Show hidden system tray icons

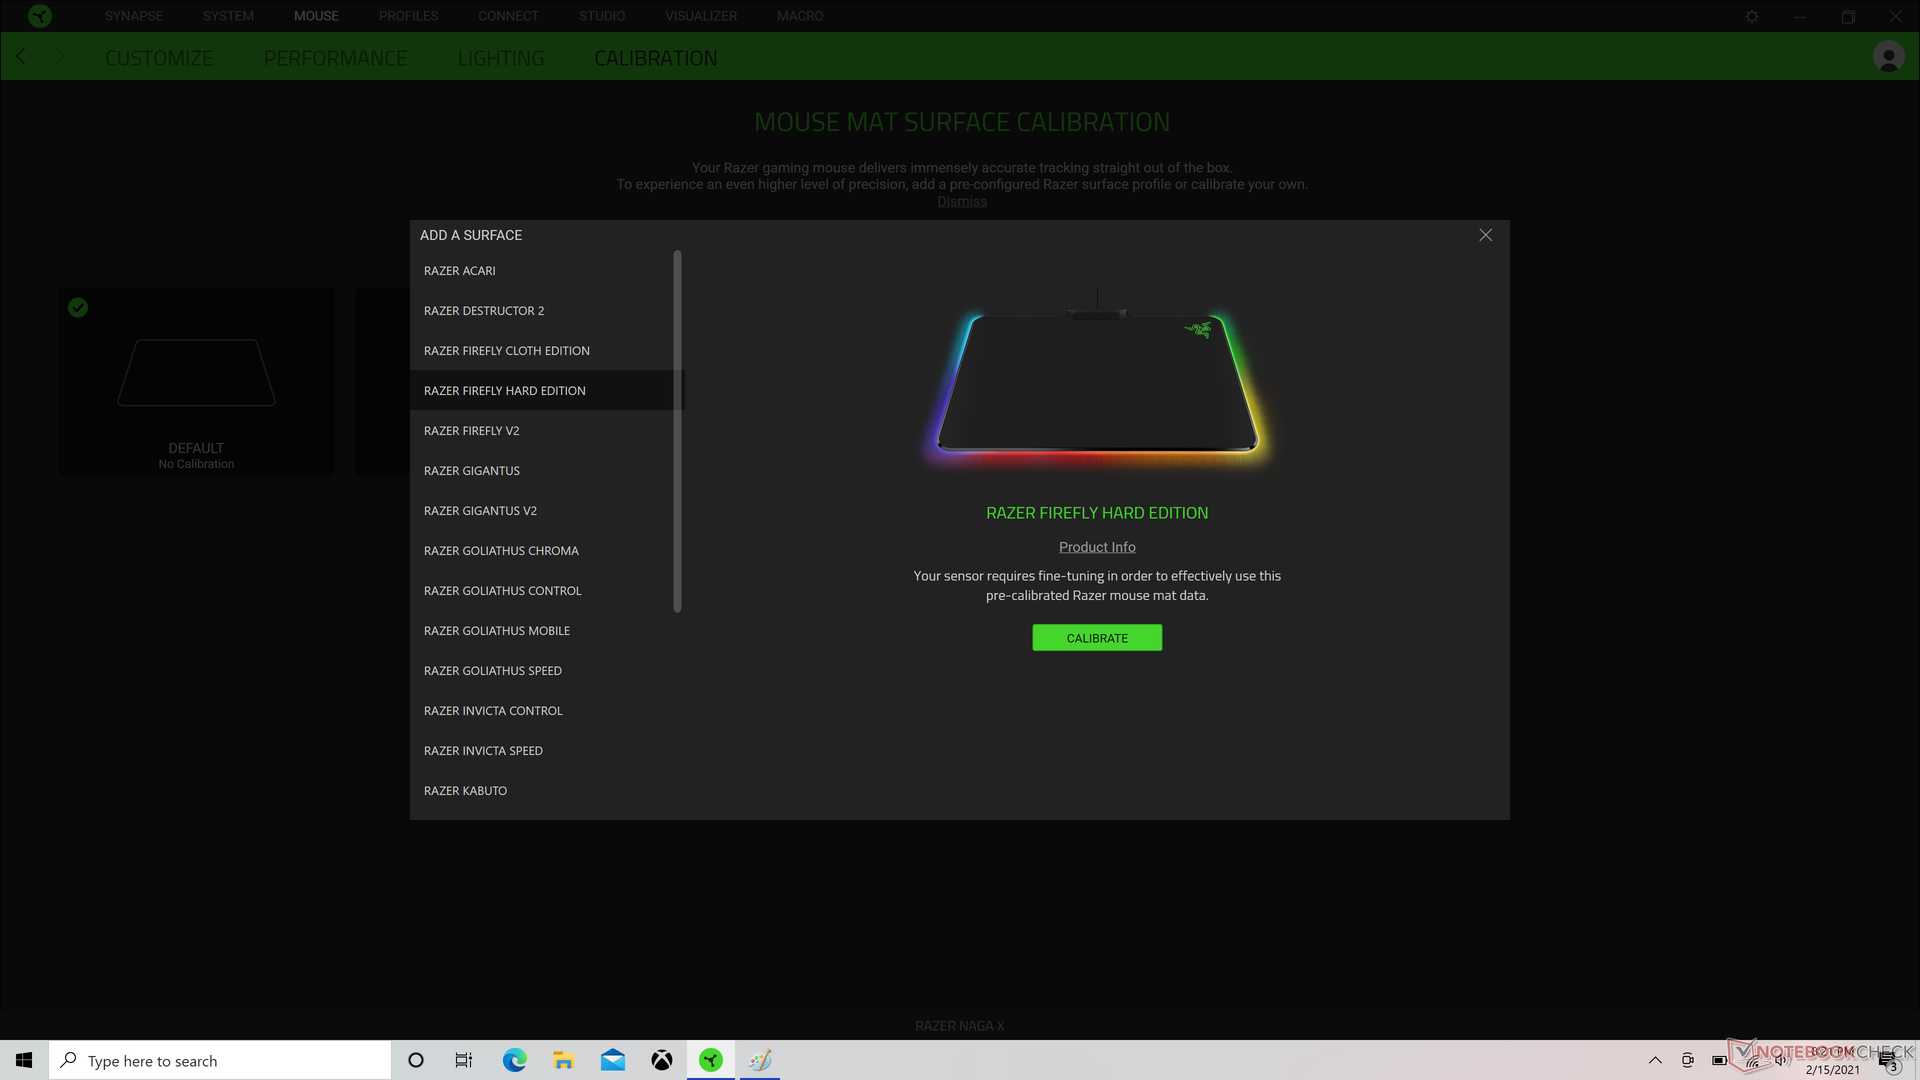pos(1655,1060)
